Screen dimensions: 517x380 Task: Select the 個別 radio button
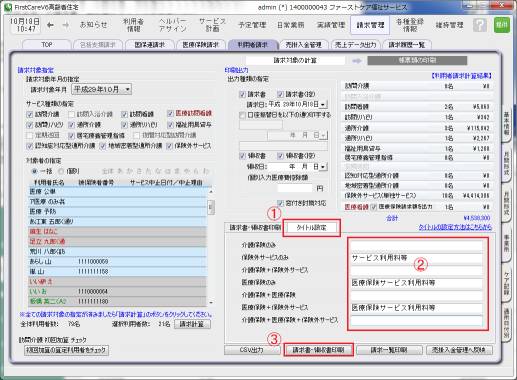(x=61, y=171)
